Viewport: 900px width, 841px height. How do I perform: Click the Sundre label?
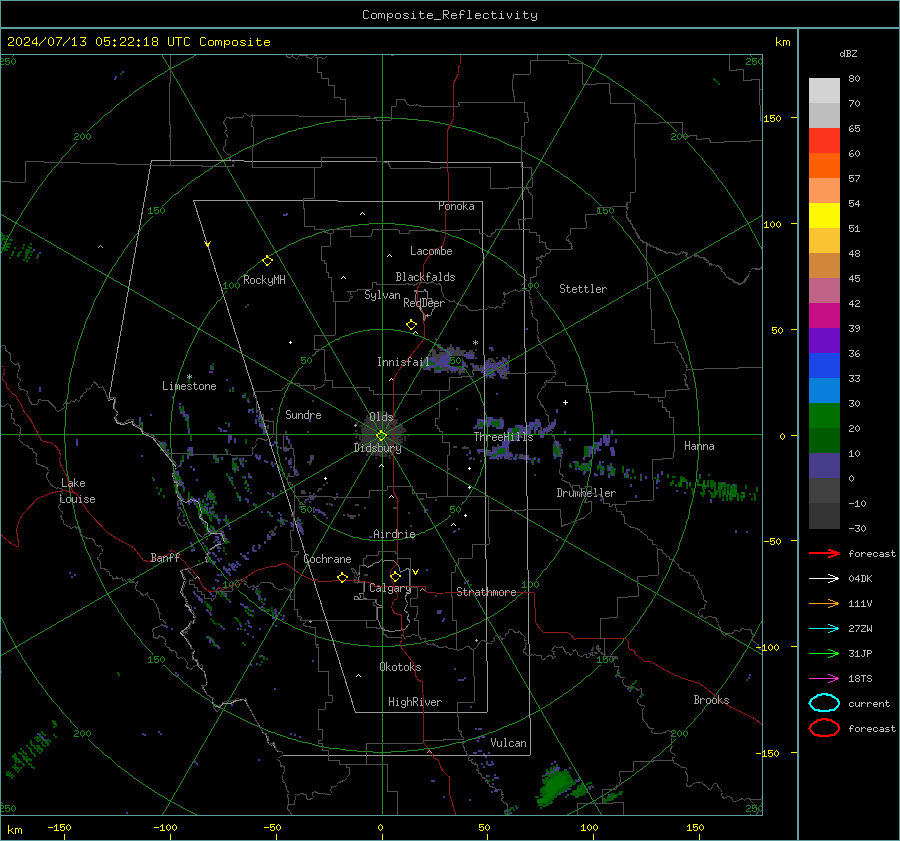tap(303, 415)
